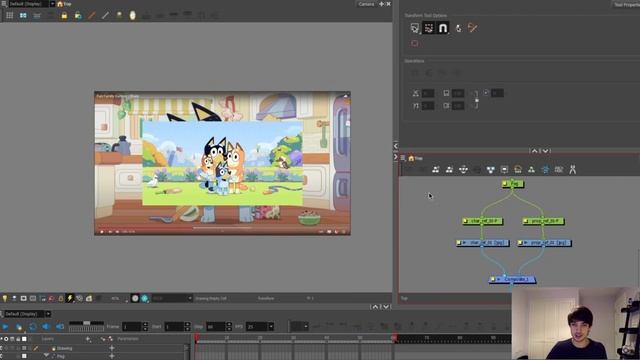Screen dimensions: 640x360
Task: Select the Peg layer in Timeline
Action: (x=60, y=356)
